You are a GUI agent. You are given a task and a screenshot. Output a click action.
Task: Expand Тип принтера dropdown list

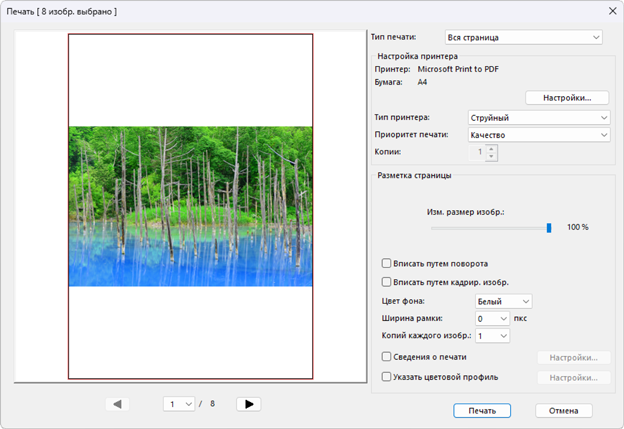(x=539, y=118)
